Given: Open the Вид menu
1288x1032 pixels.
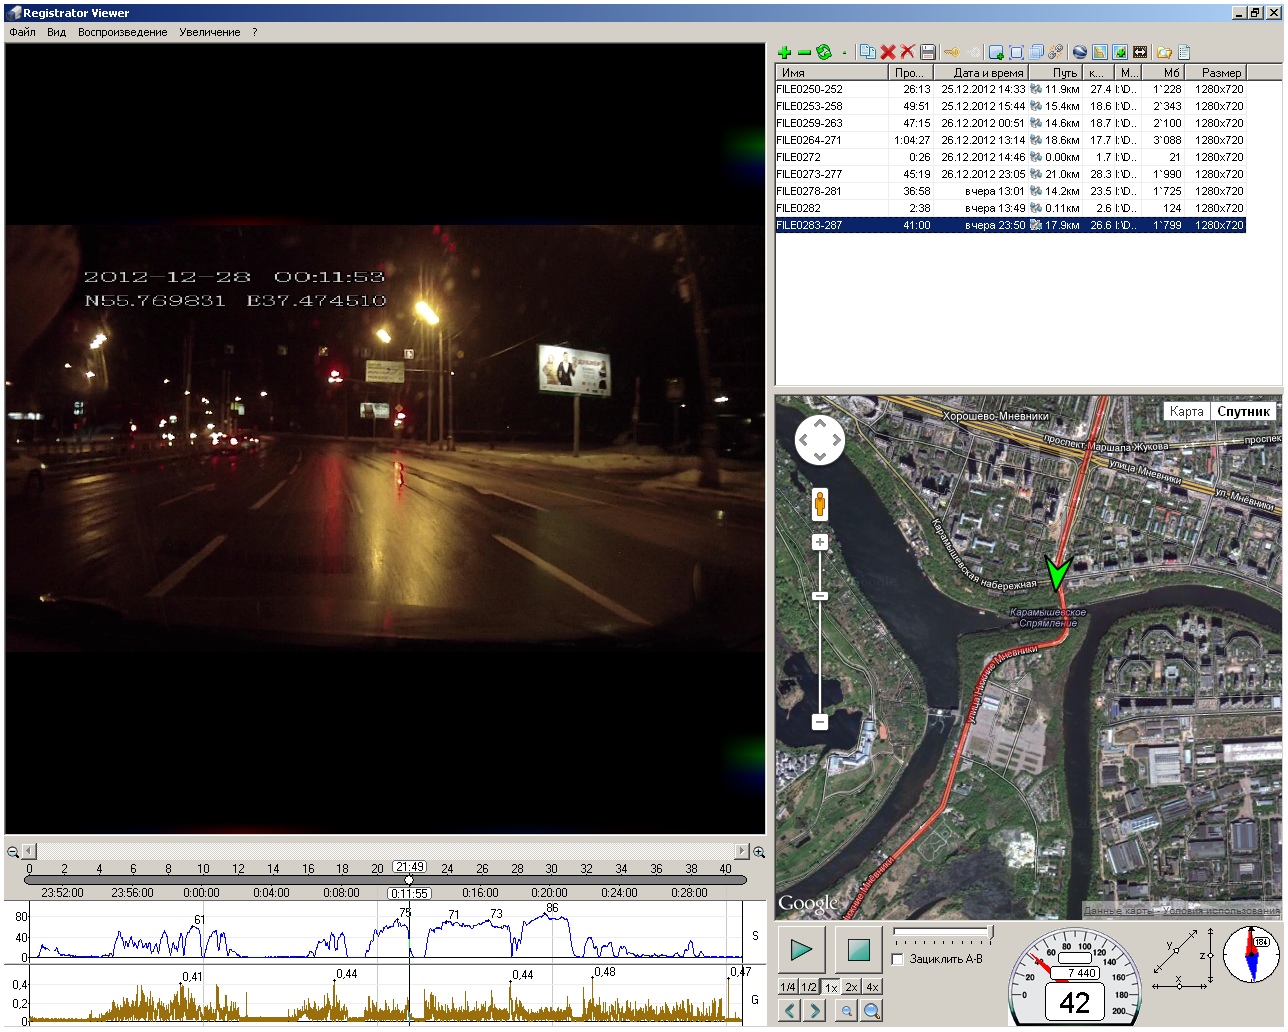Looking at the screenshot, I should tap(56, 32).
